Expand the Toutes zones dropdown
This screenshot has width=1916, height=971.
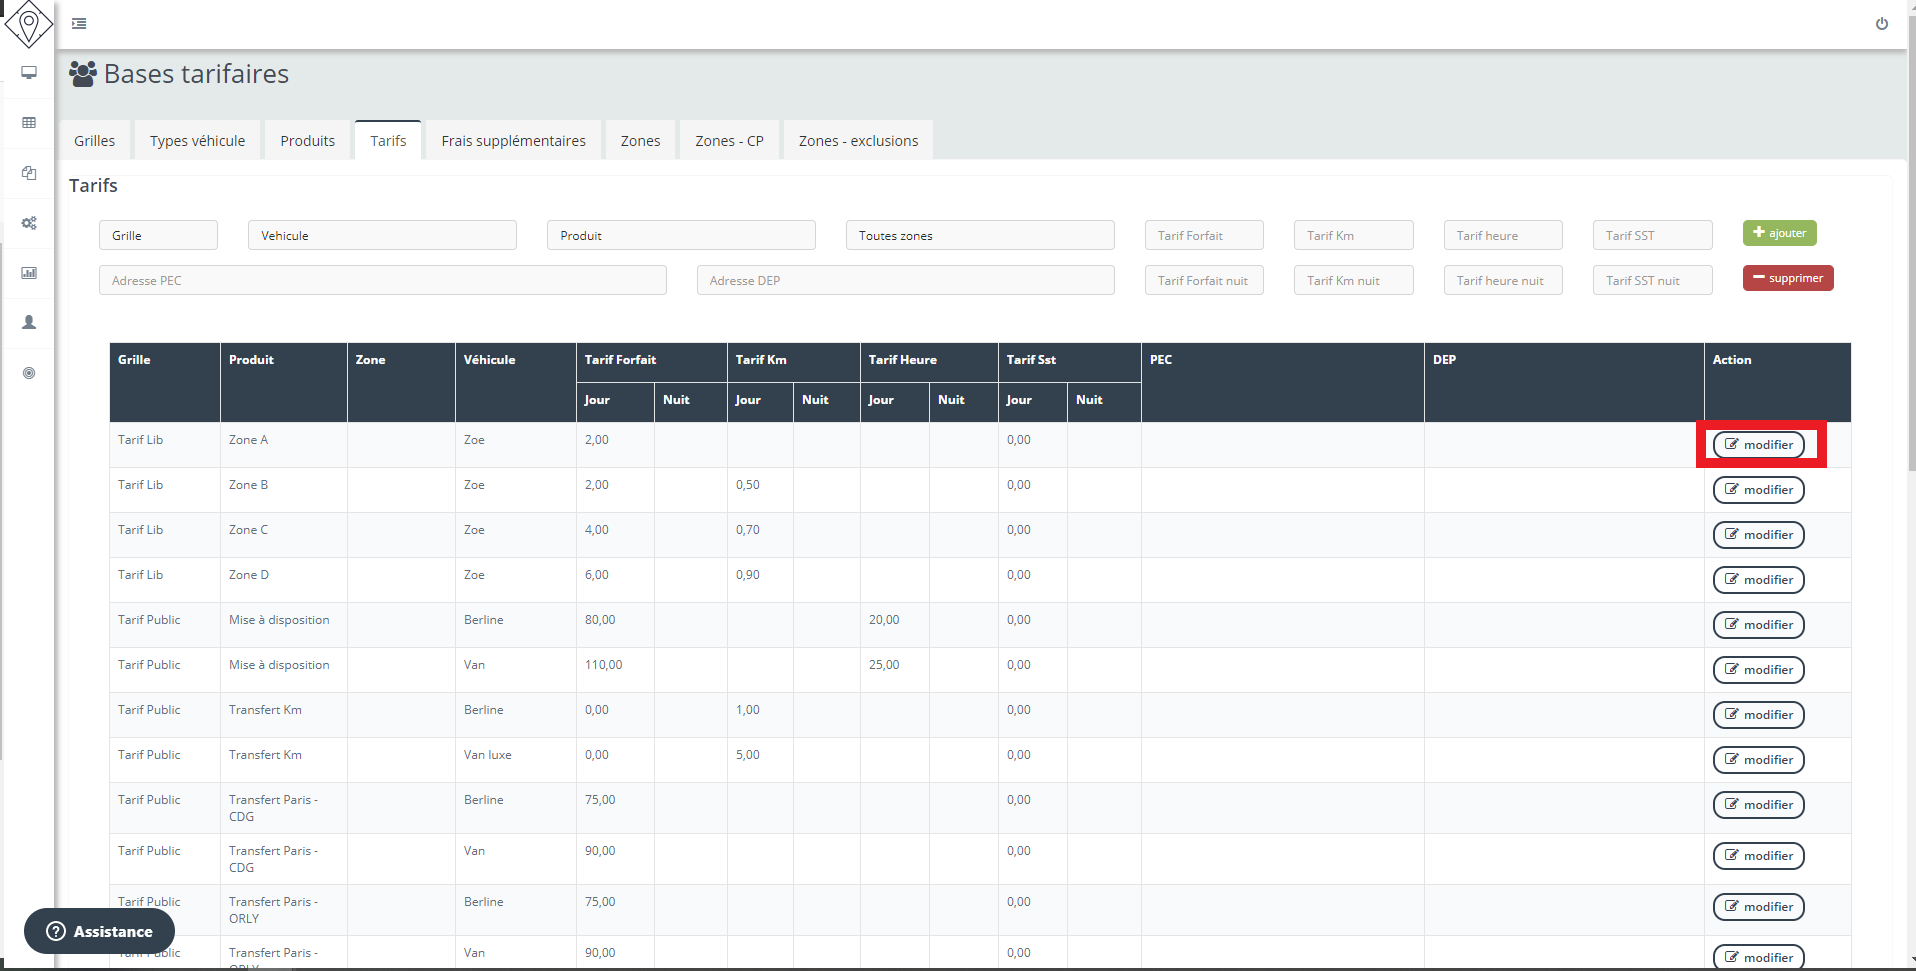tap(979, 236)
